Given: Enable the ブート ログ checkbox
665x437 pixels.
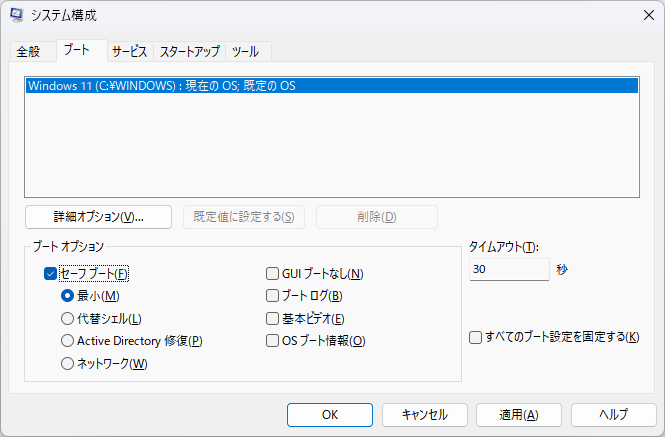Looking at the screenshot, I should click(272, 296).
